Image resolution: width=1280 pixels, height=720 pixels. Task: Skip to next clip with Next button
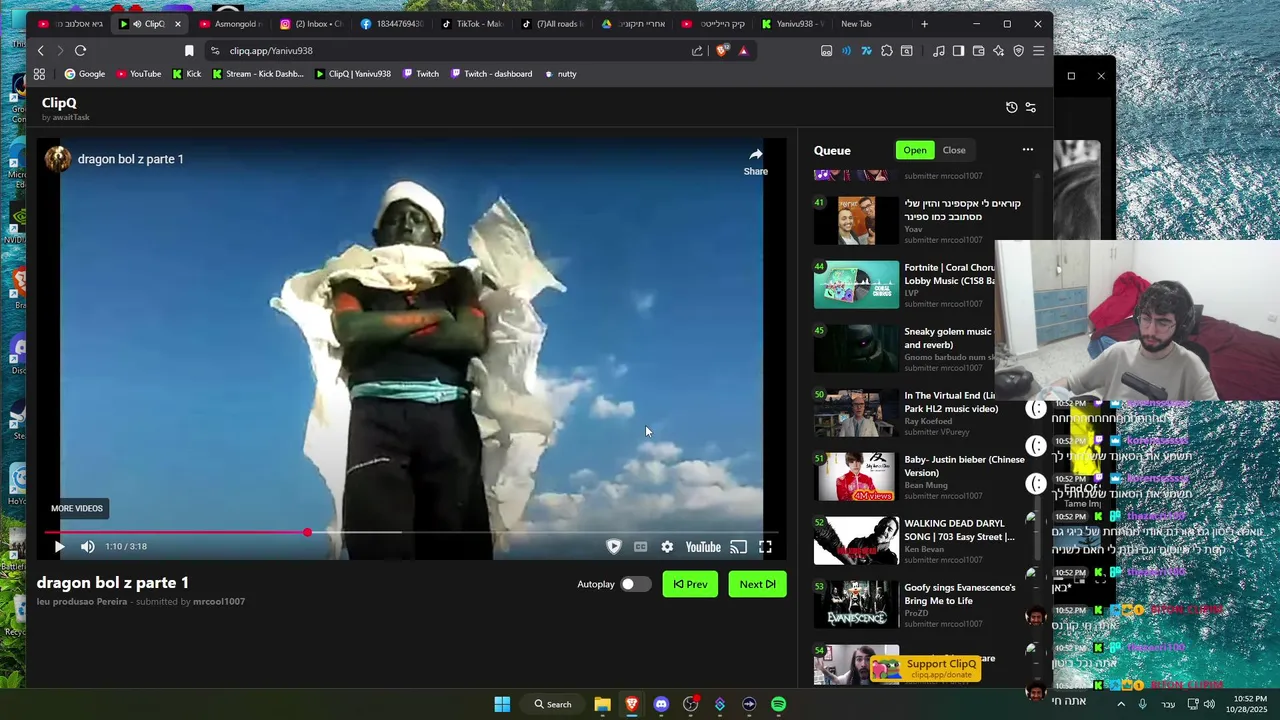[x=757, y=584]
